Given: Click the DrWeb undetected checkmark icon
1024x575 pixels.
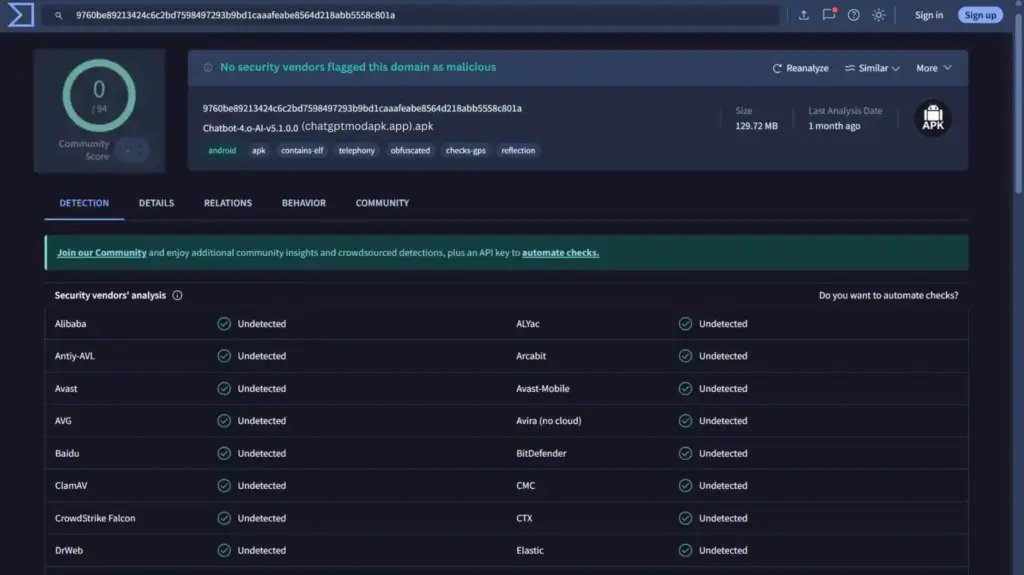Looking at the screenshot, I should (224, 550).
